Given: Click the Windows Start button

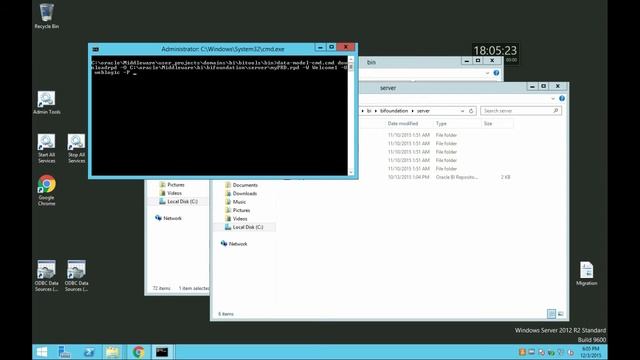Looking at the screenshot, I should 42,352.
